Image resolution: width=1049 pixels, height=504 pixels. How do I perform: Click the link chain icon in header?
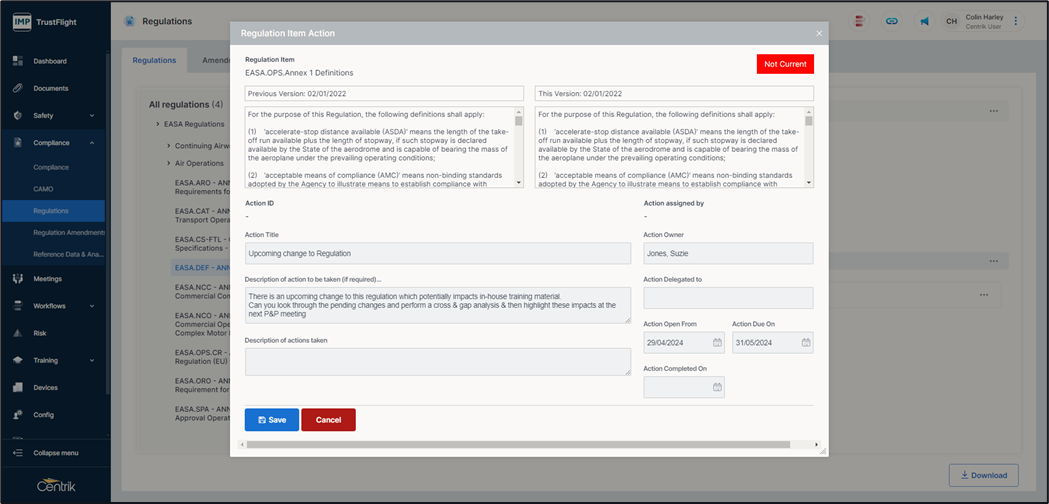tap(891, 21)
